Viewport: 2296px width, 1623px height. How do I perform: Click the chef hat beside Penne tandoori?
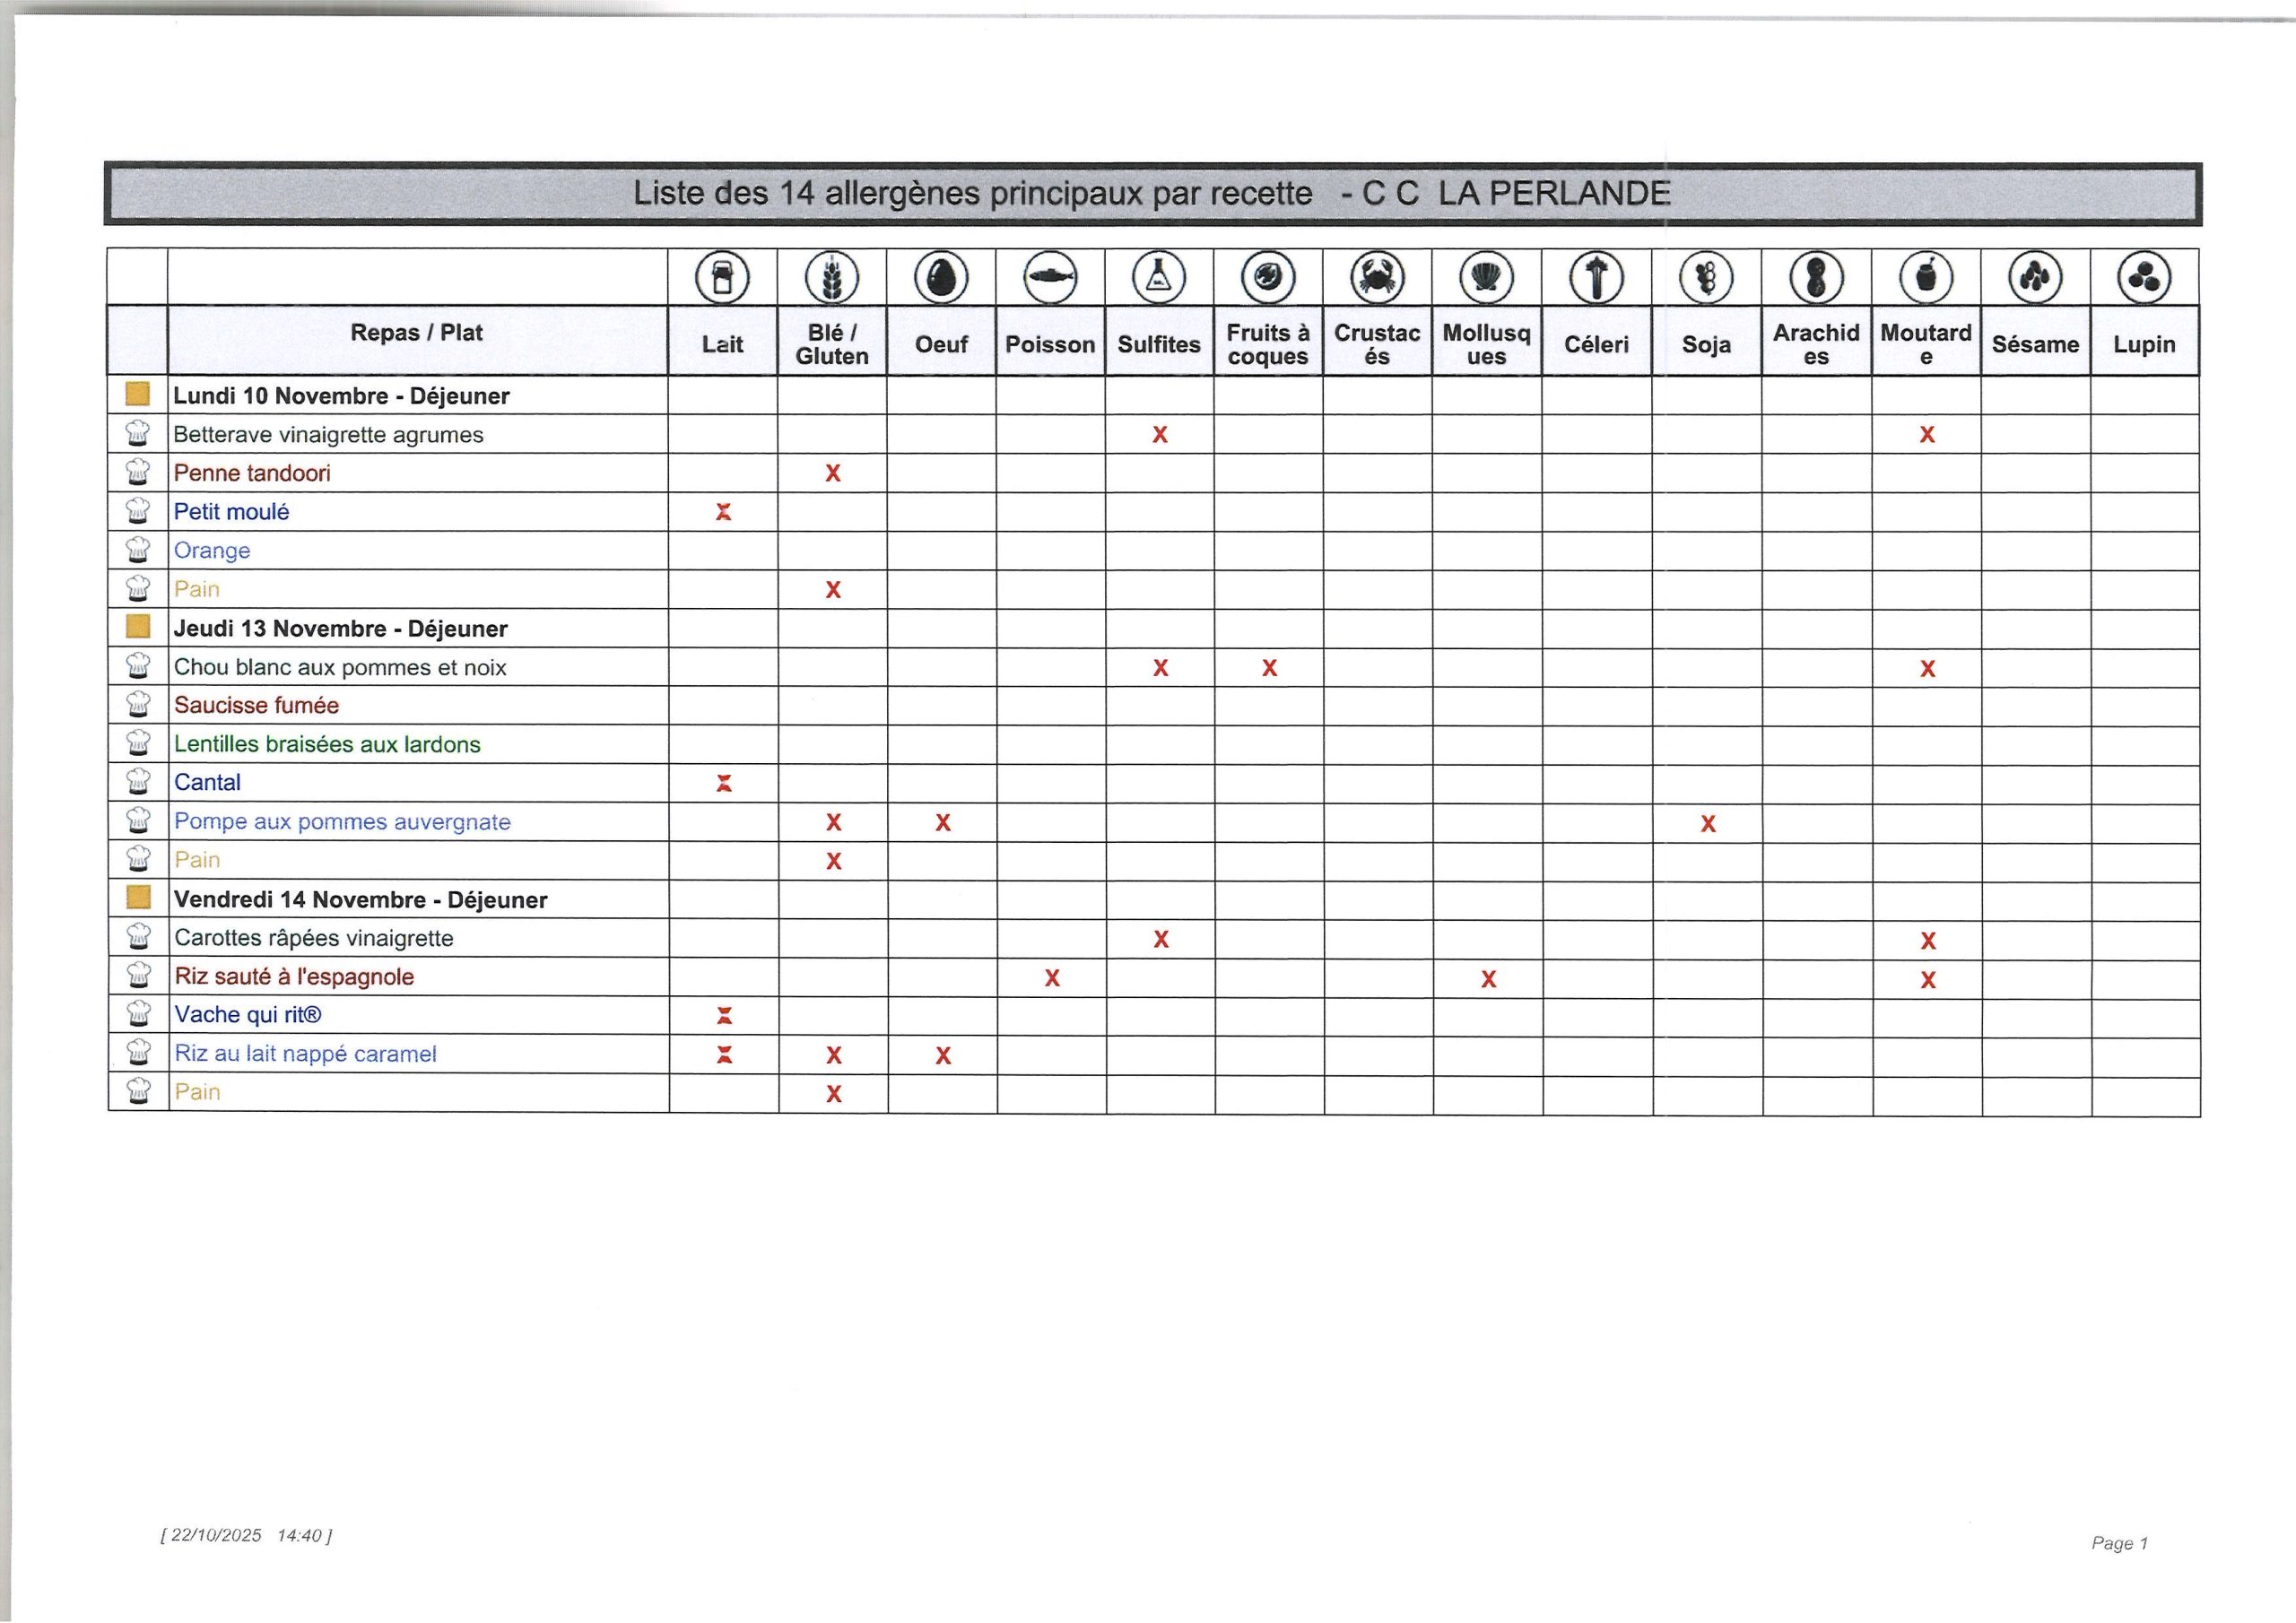click(x=138, y=473)
